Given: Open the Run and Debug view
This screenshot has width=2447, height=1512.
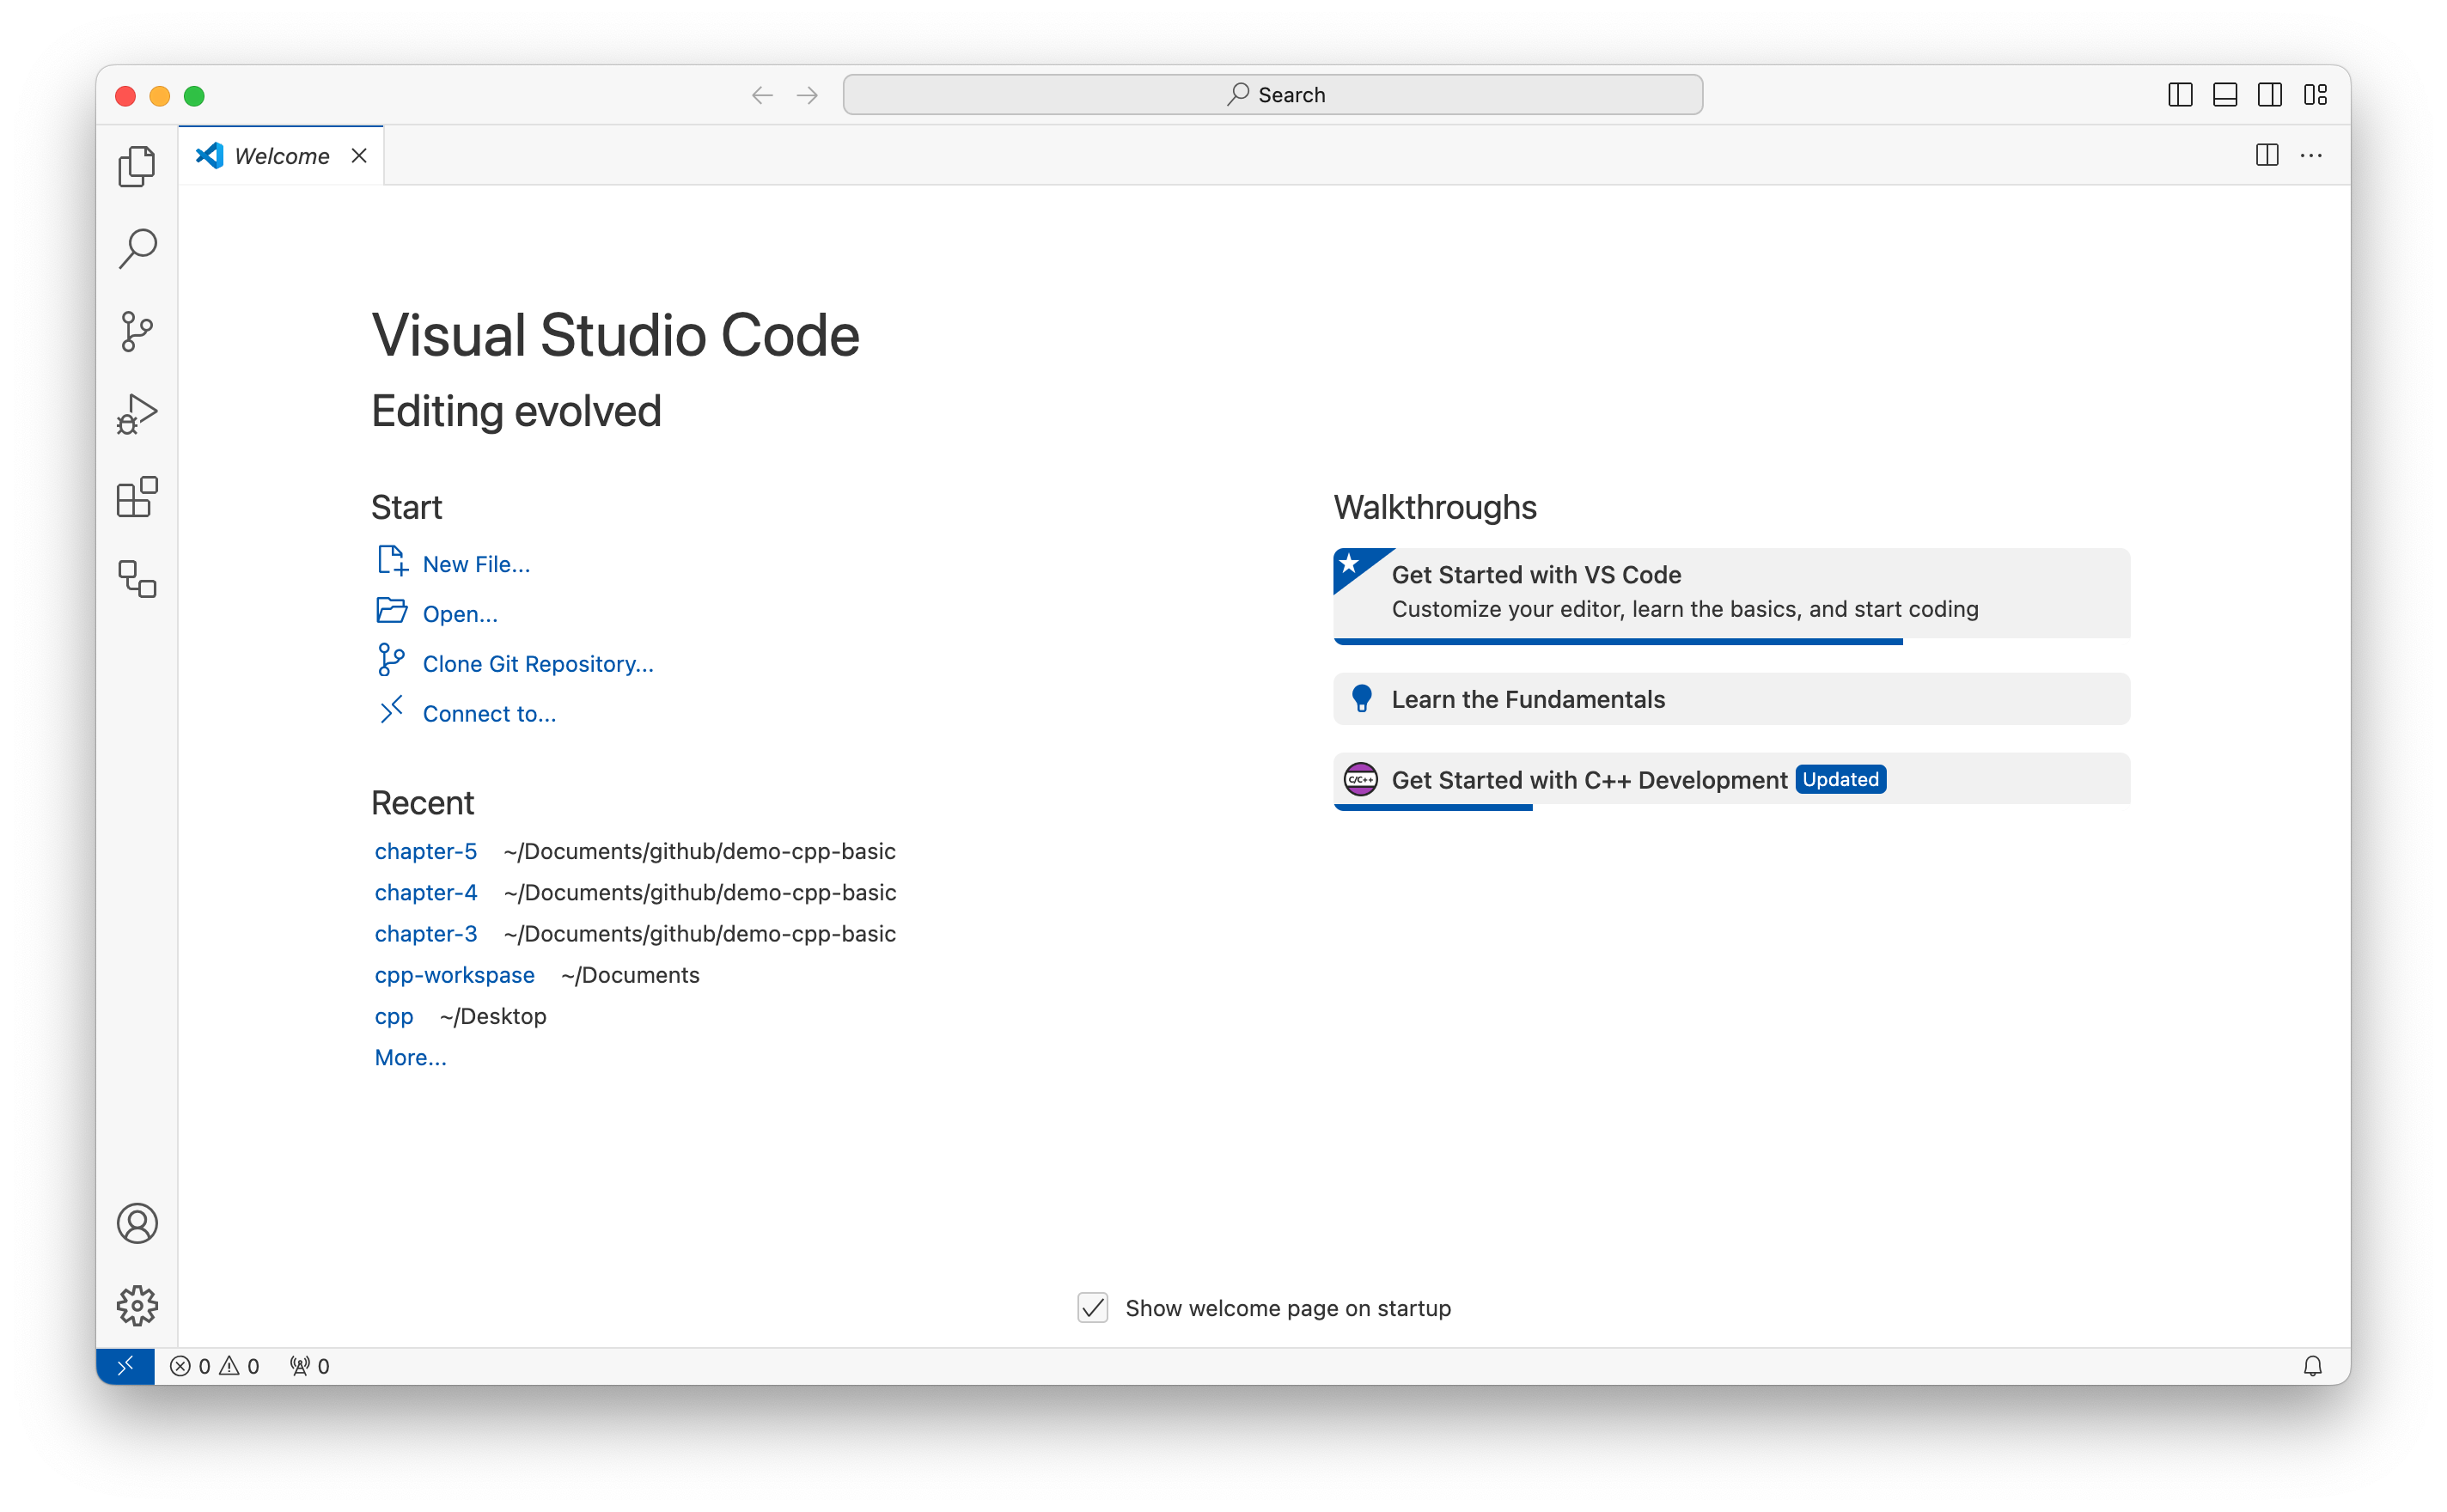Looking at the screenshot, I should 137,414.
